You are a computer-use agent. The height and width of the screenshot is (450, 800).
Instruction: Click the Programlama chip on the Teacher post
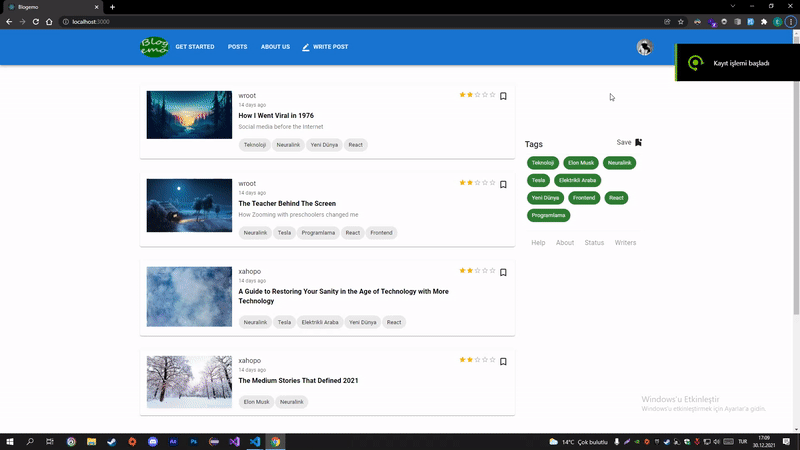coord(318,233)
